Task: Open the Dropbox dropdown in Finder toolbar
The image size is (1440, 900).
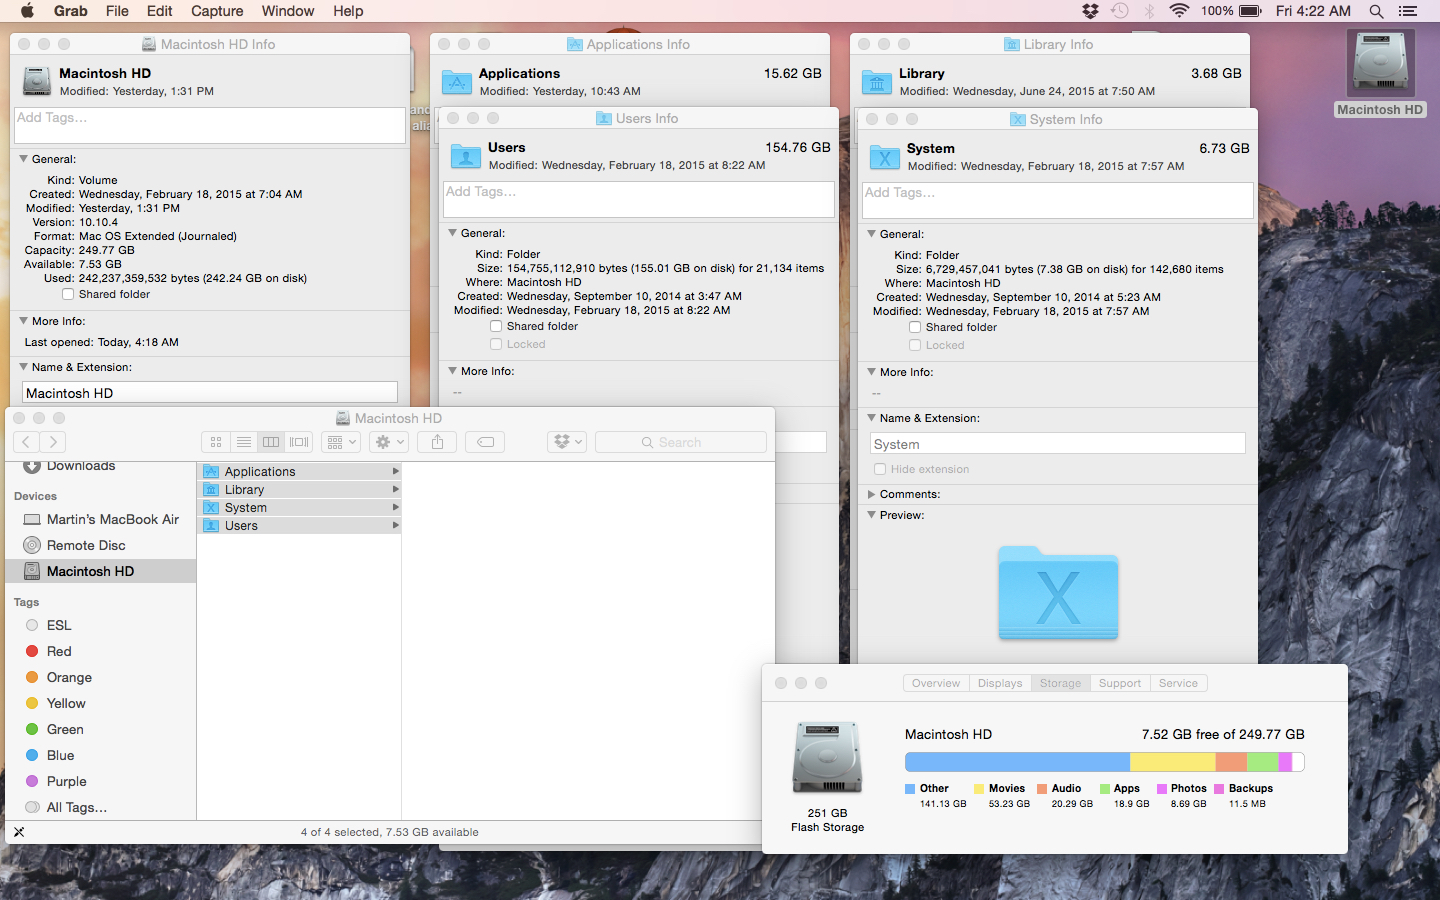Action: coord(567,442)
